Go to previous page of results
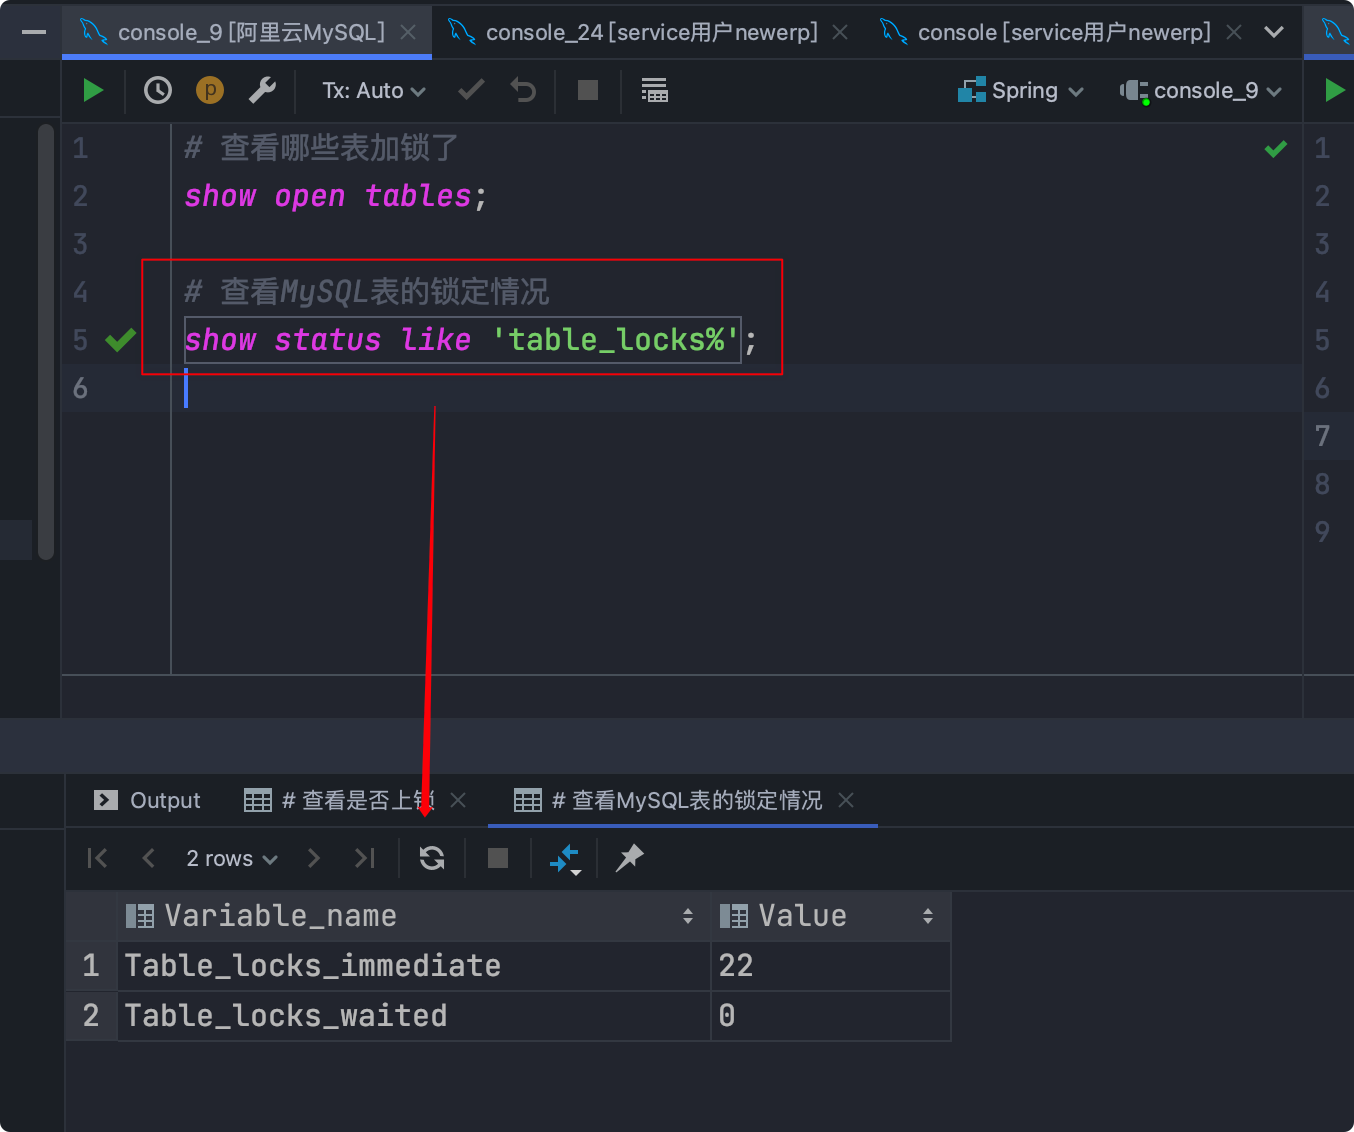Viewport: 1354px width, 1132px height. click(x=149, y=858)
